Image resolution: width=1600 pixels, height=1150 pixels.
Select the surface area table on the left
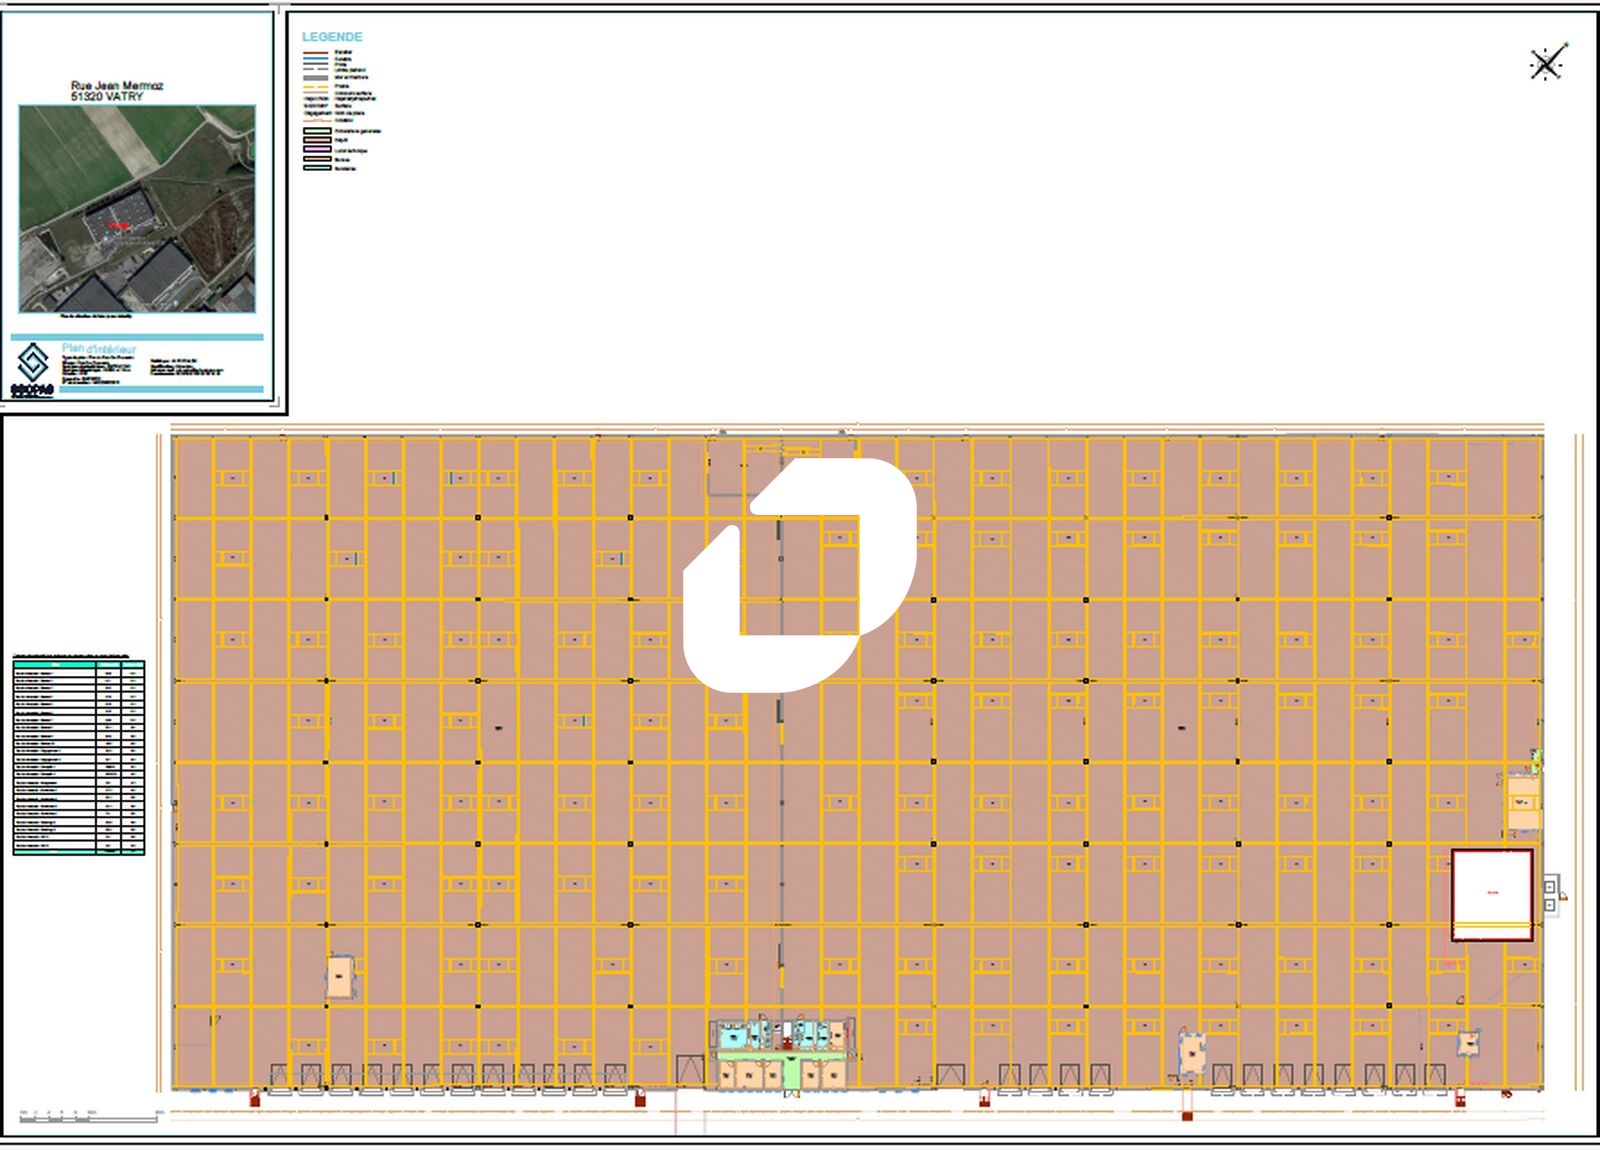pos(79,757)
